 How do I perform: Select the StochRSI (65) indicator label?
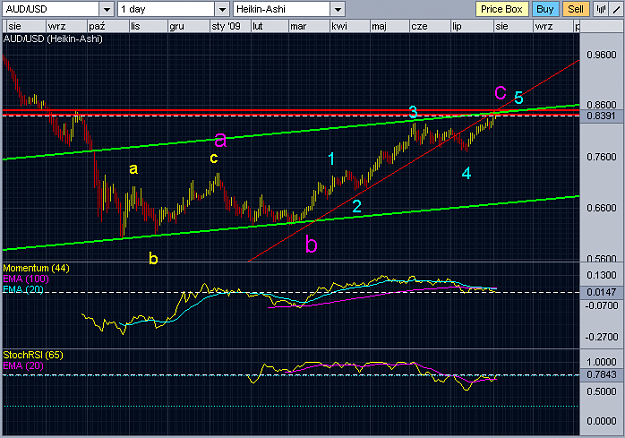tap(33, 355)
